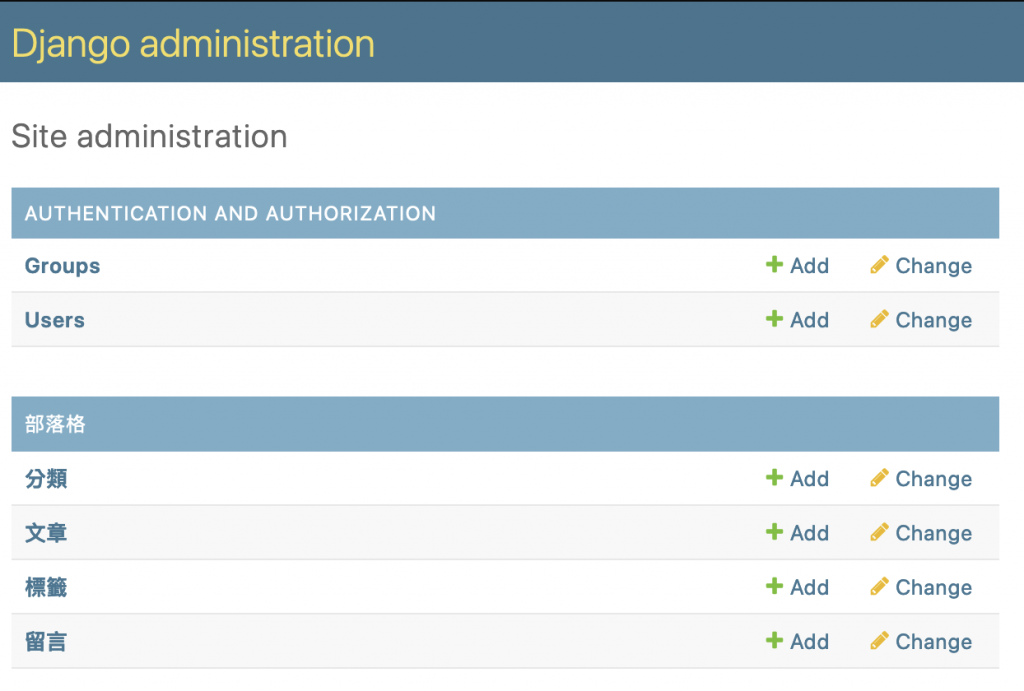Open the 標籤 model link
The image size is (1024, 691).
pyautogui.click(x=46, y=587)
